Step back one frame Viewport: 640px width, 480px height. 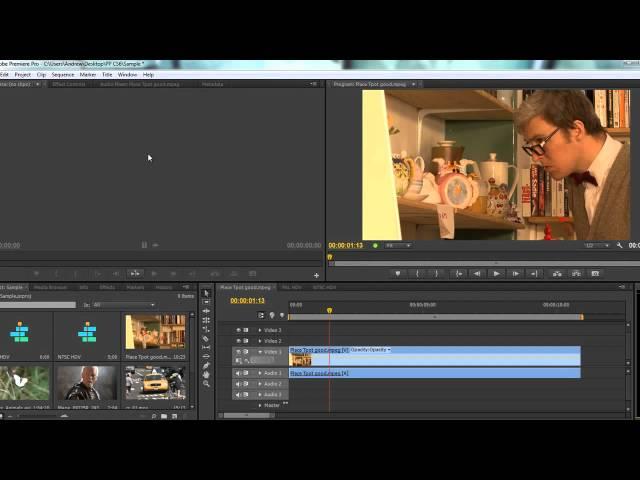(477, 273)
